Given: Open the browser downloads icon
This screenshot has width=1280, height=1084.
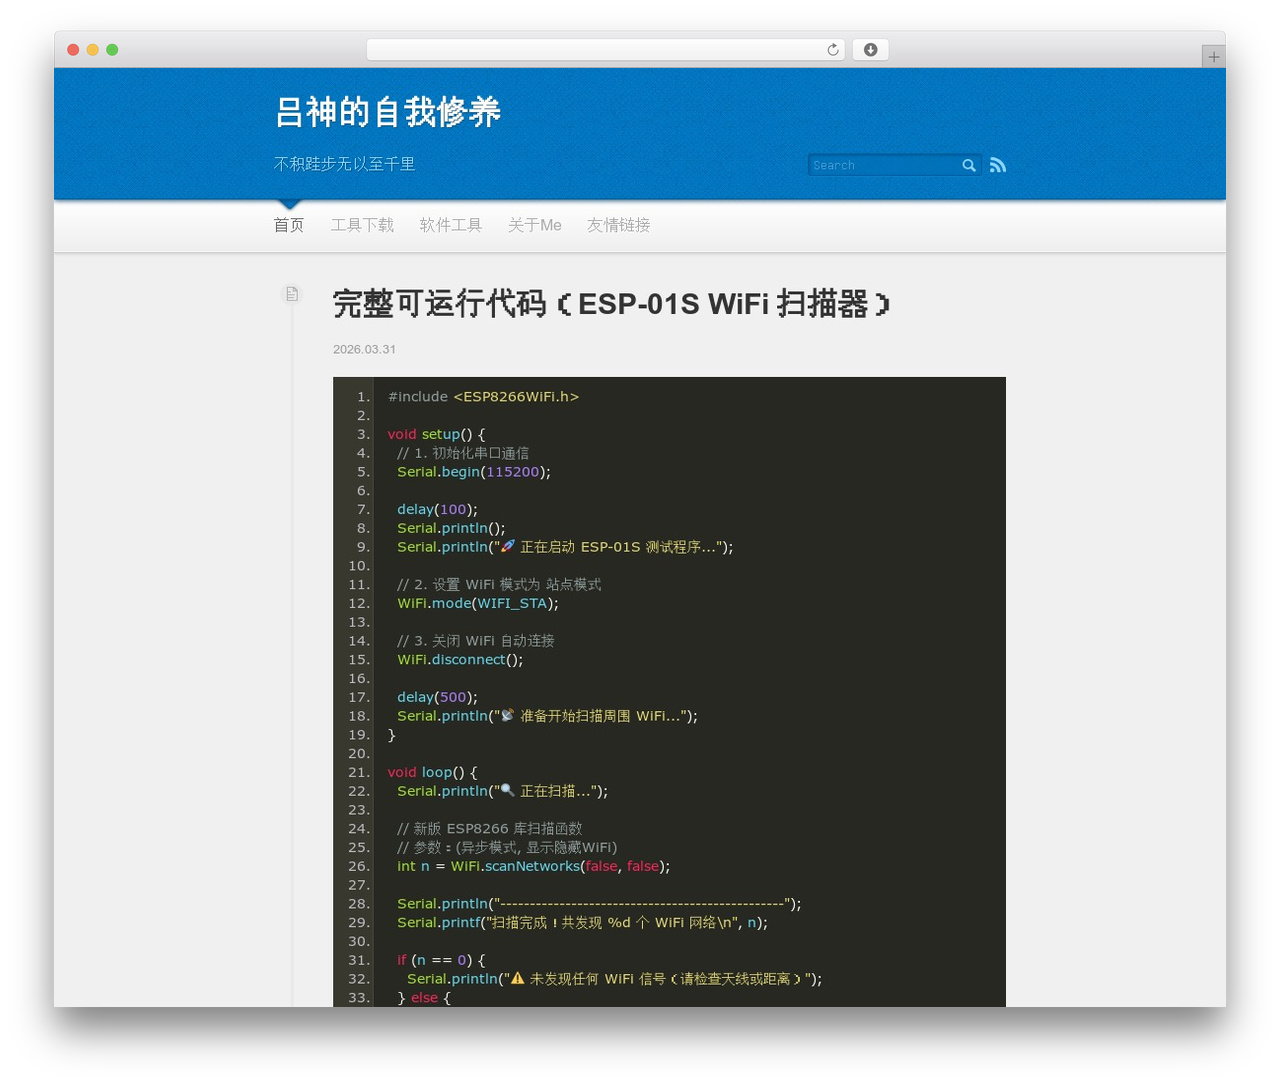Looking at the screenshot, I should (x=870, y=50).
